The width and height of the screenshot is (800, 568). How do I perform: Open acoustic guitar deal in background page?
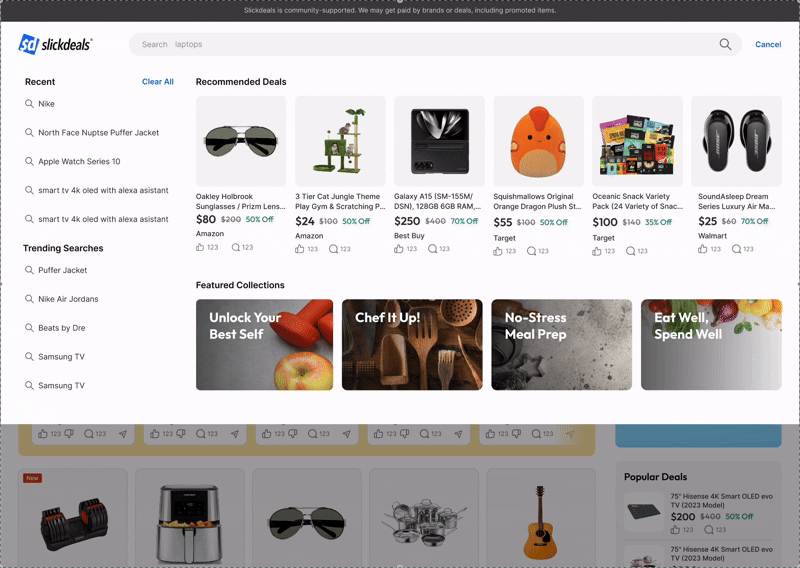(541, 518)
